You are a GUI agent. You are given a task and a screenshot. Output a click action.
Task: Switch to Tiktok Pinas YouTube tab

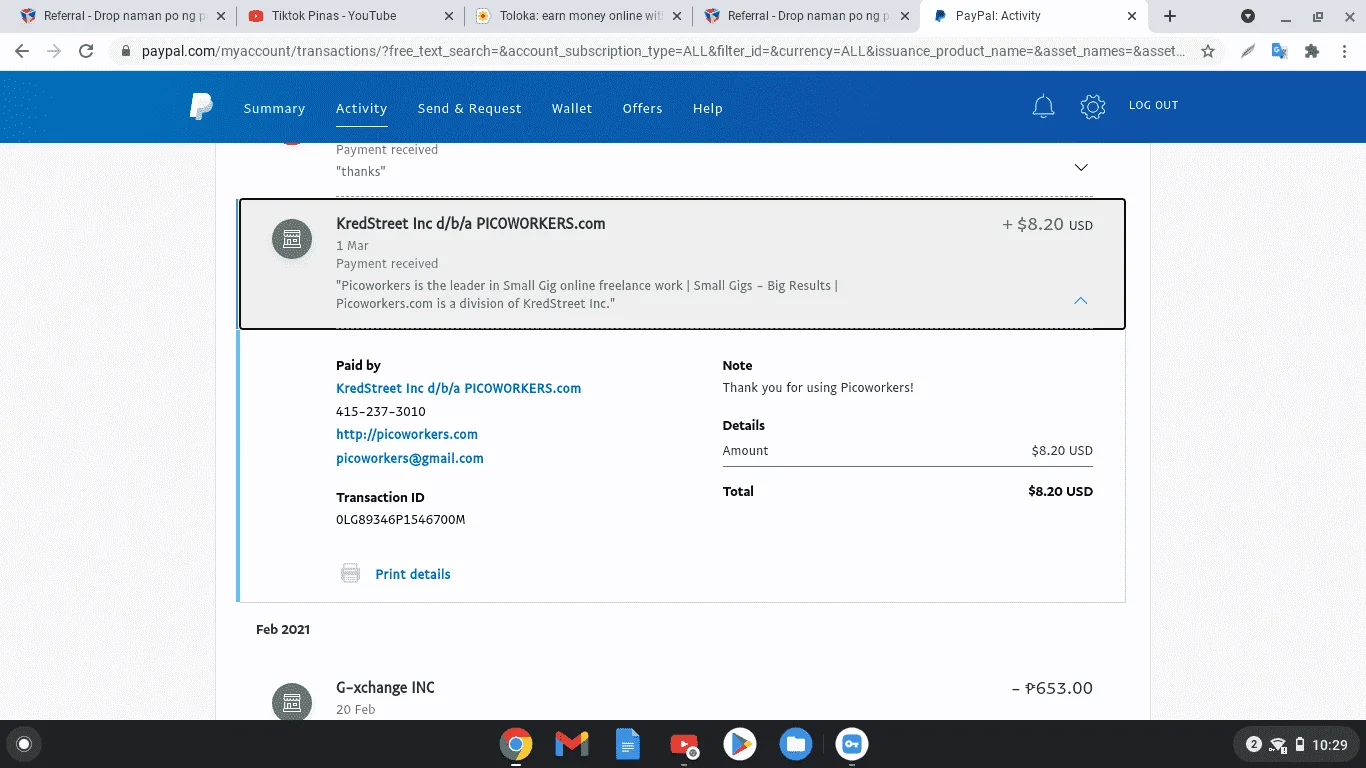(350, 16)
